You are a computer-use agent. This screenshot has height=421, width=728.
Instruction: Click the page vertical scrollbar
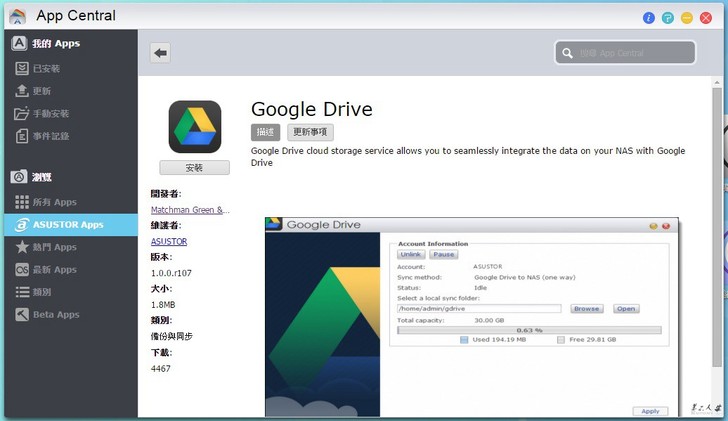[717, 227]
